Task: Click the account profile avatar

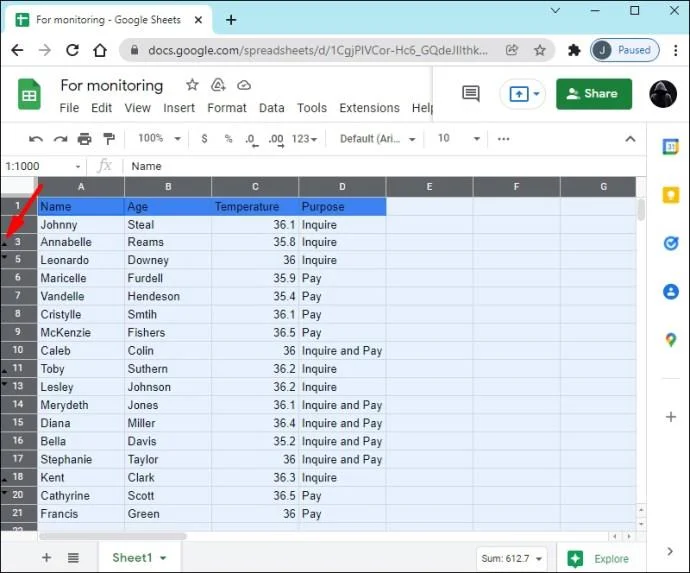Action: tap(663, 94)
